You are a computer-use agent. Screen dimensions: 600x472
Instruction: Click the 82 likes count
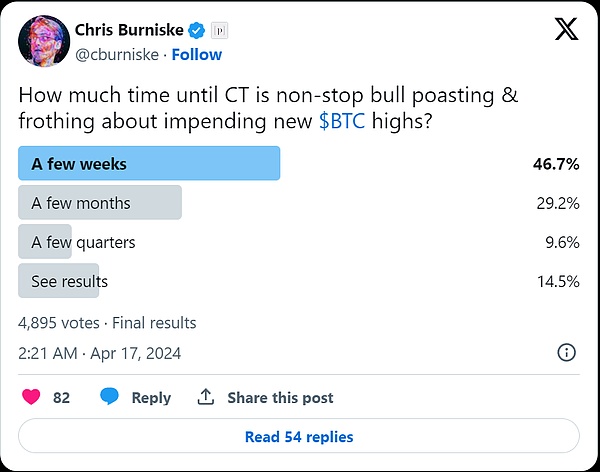point(61,397)
